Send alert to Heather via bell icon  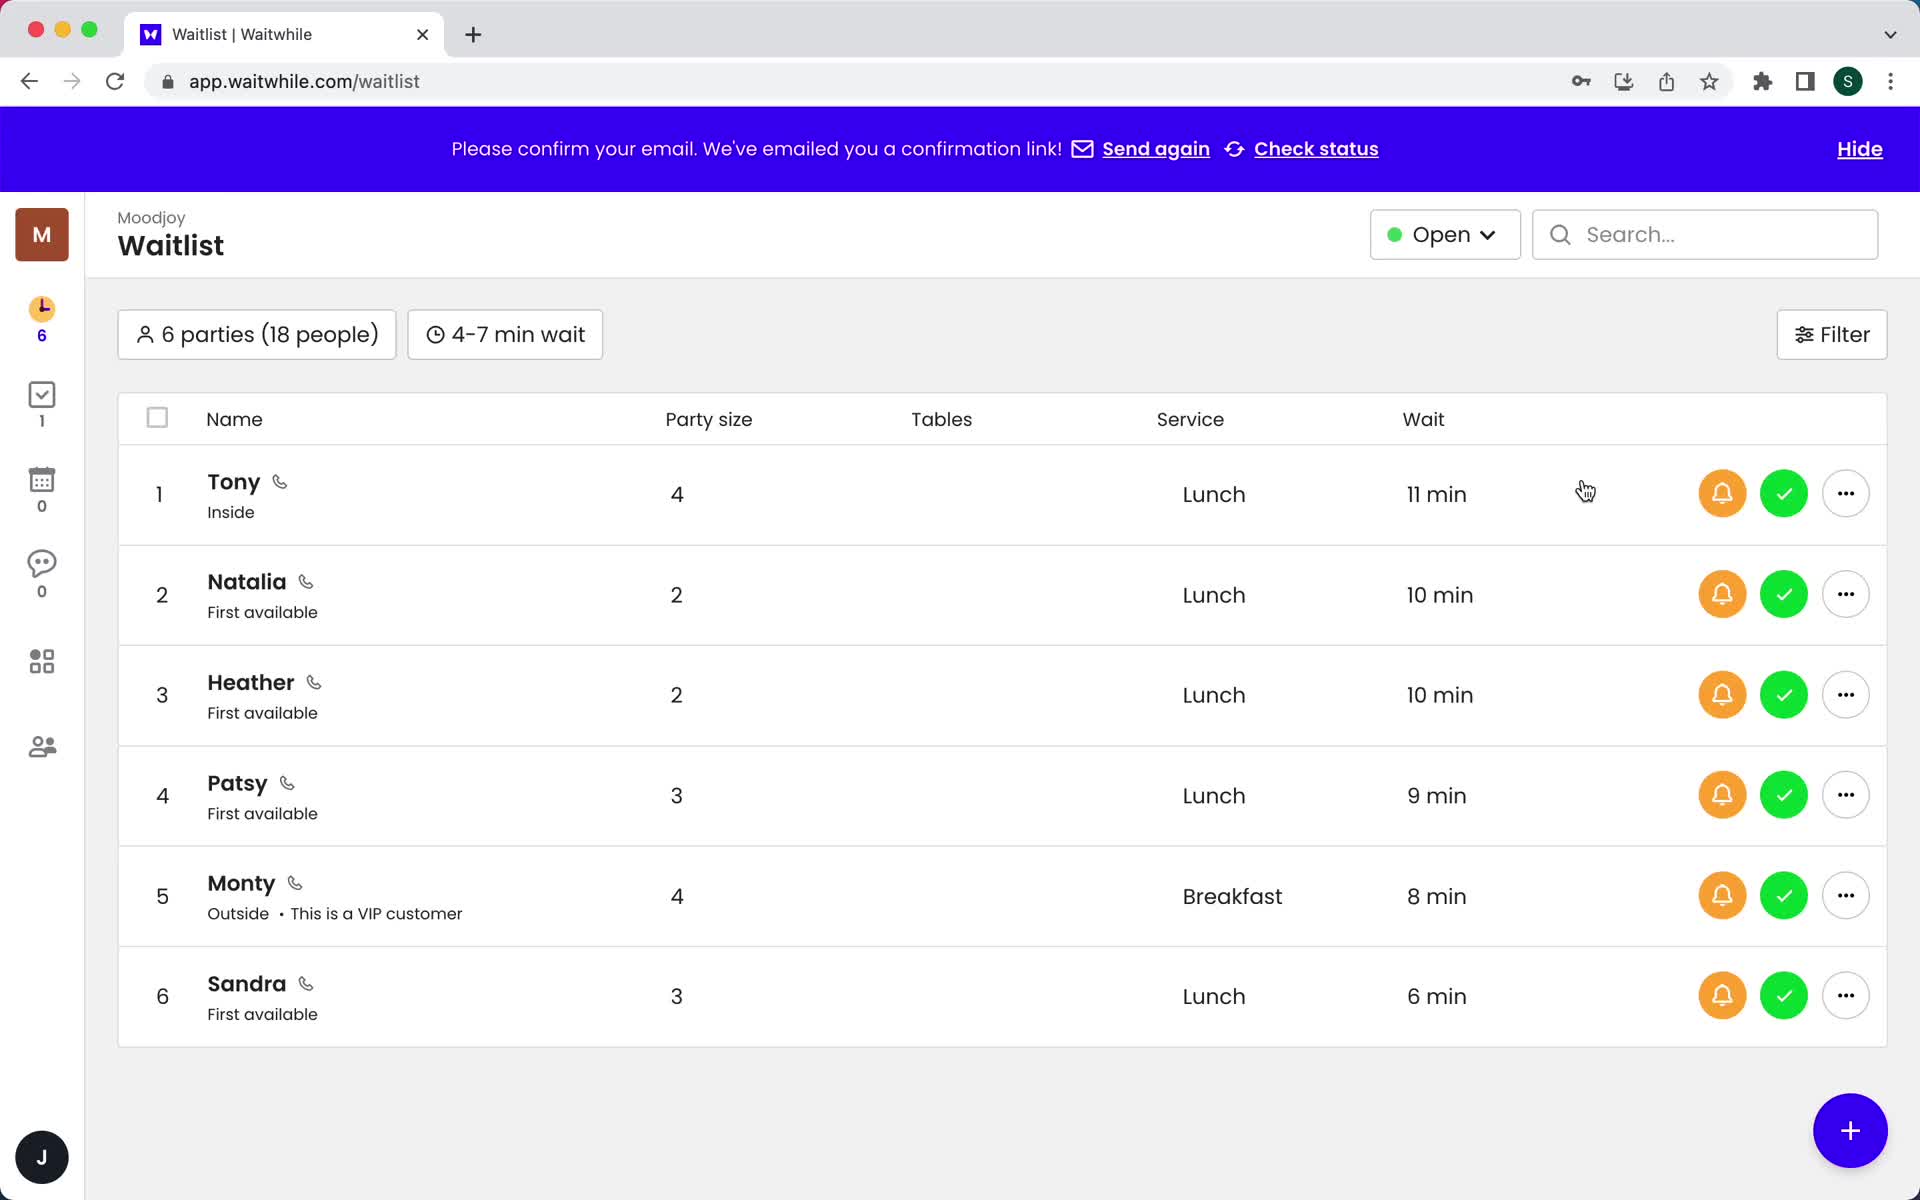1722,695
